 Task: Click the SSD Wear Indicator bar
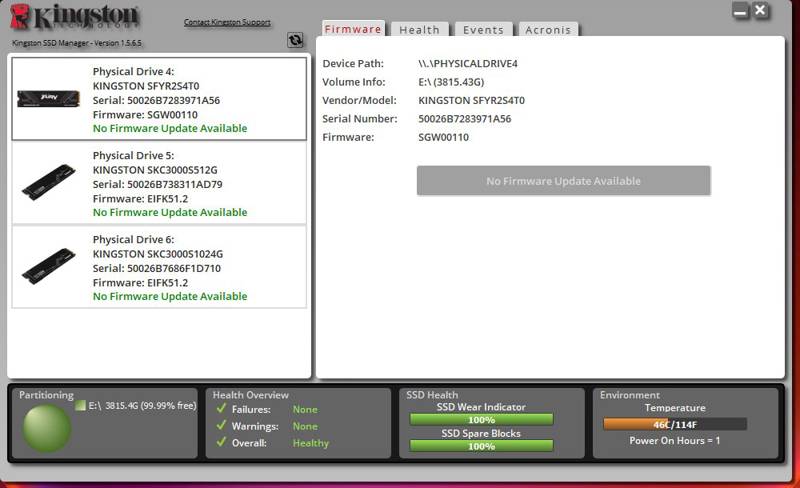coord(481,420)
